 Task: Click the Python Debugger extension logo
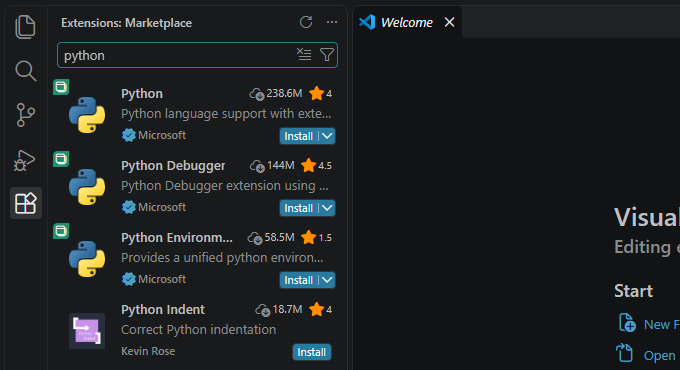click(87, 187)
